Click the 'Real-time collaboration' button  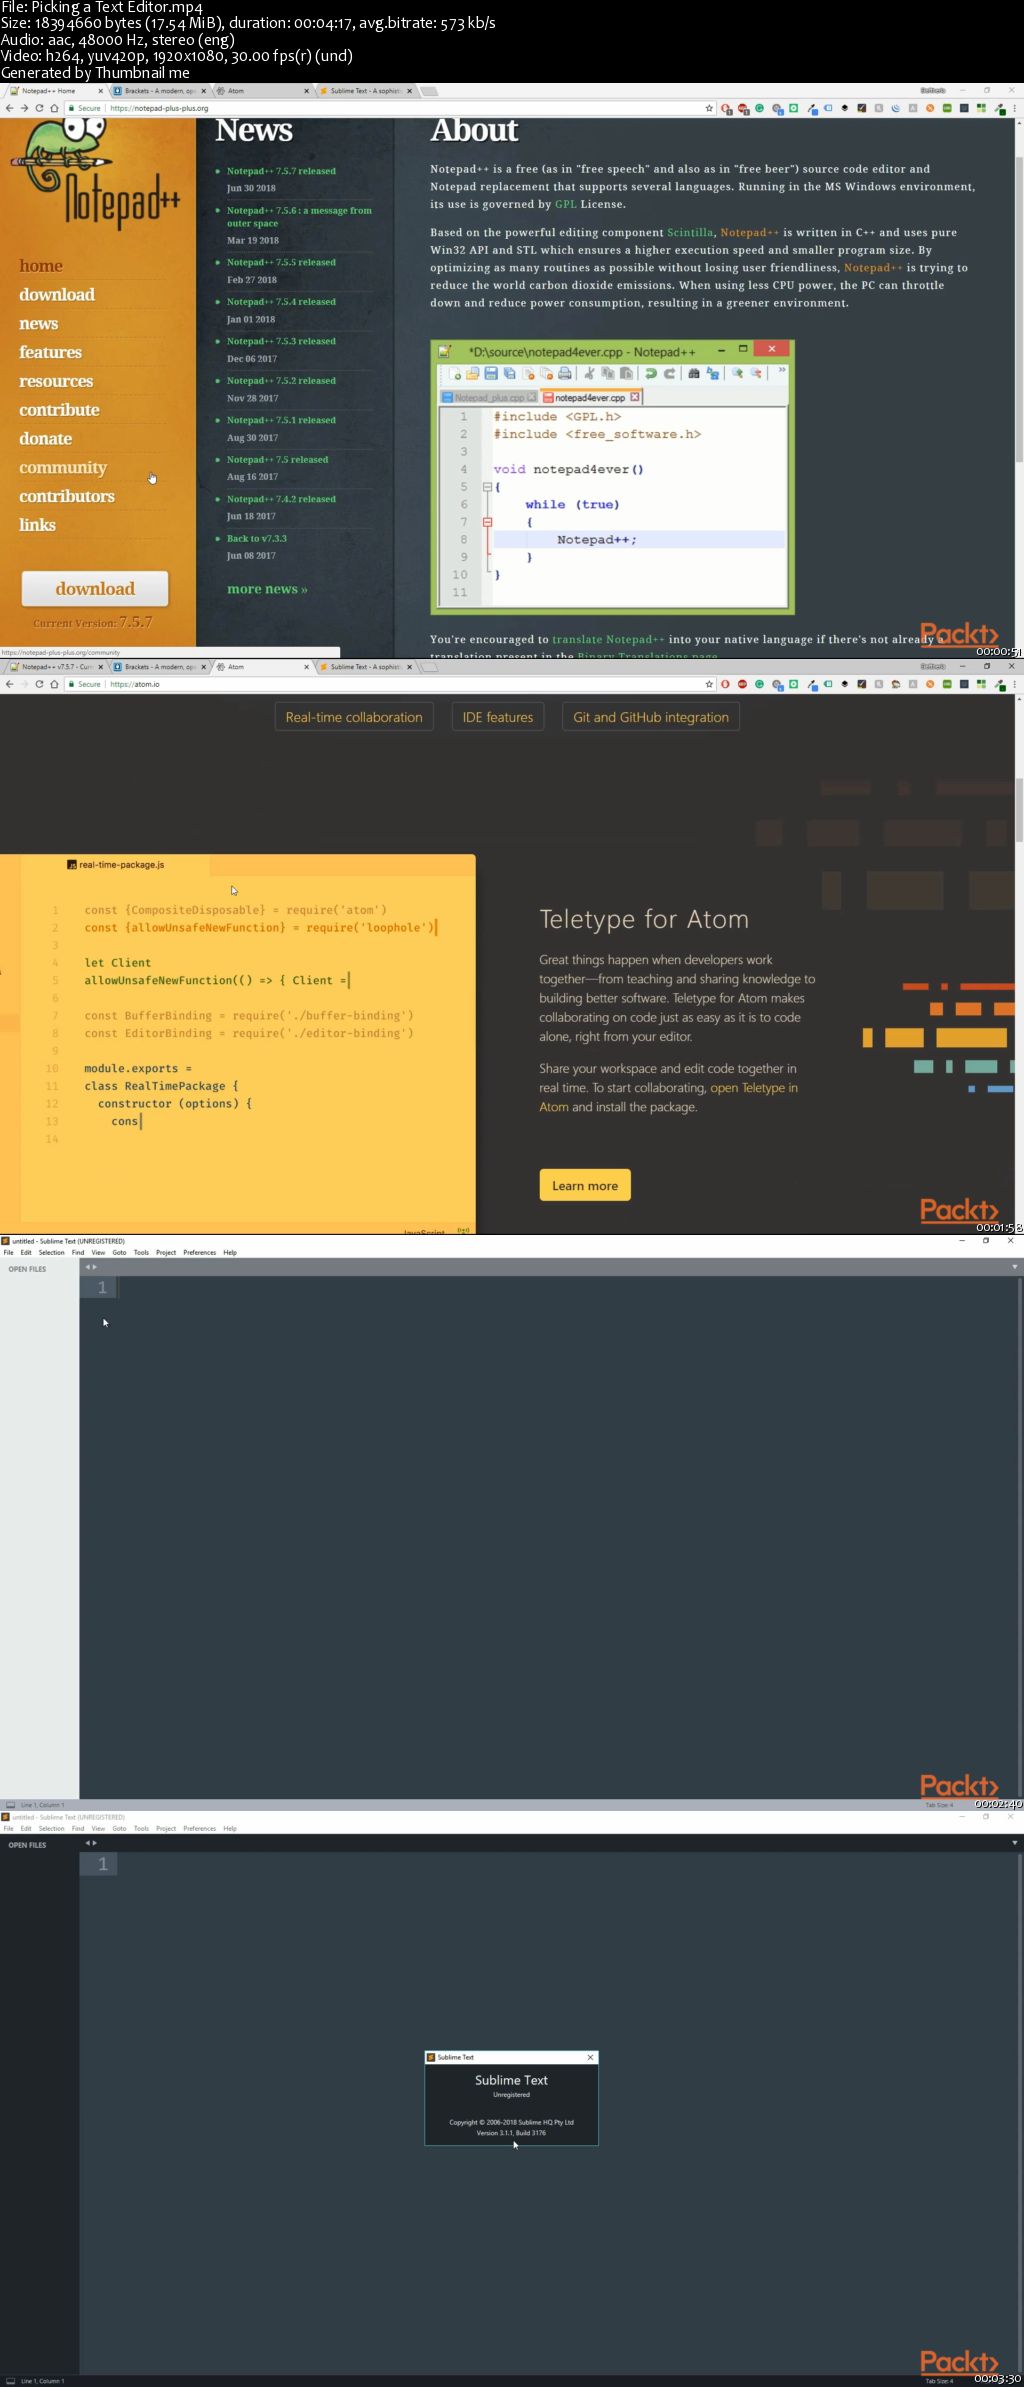(354, 717)
